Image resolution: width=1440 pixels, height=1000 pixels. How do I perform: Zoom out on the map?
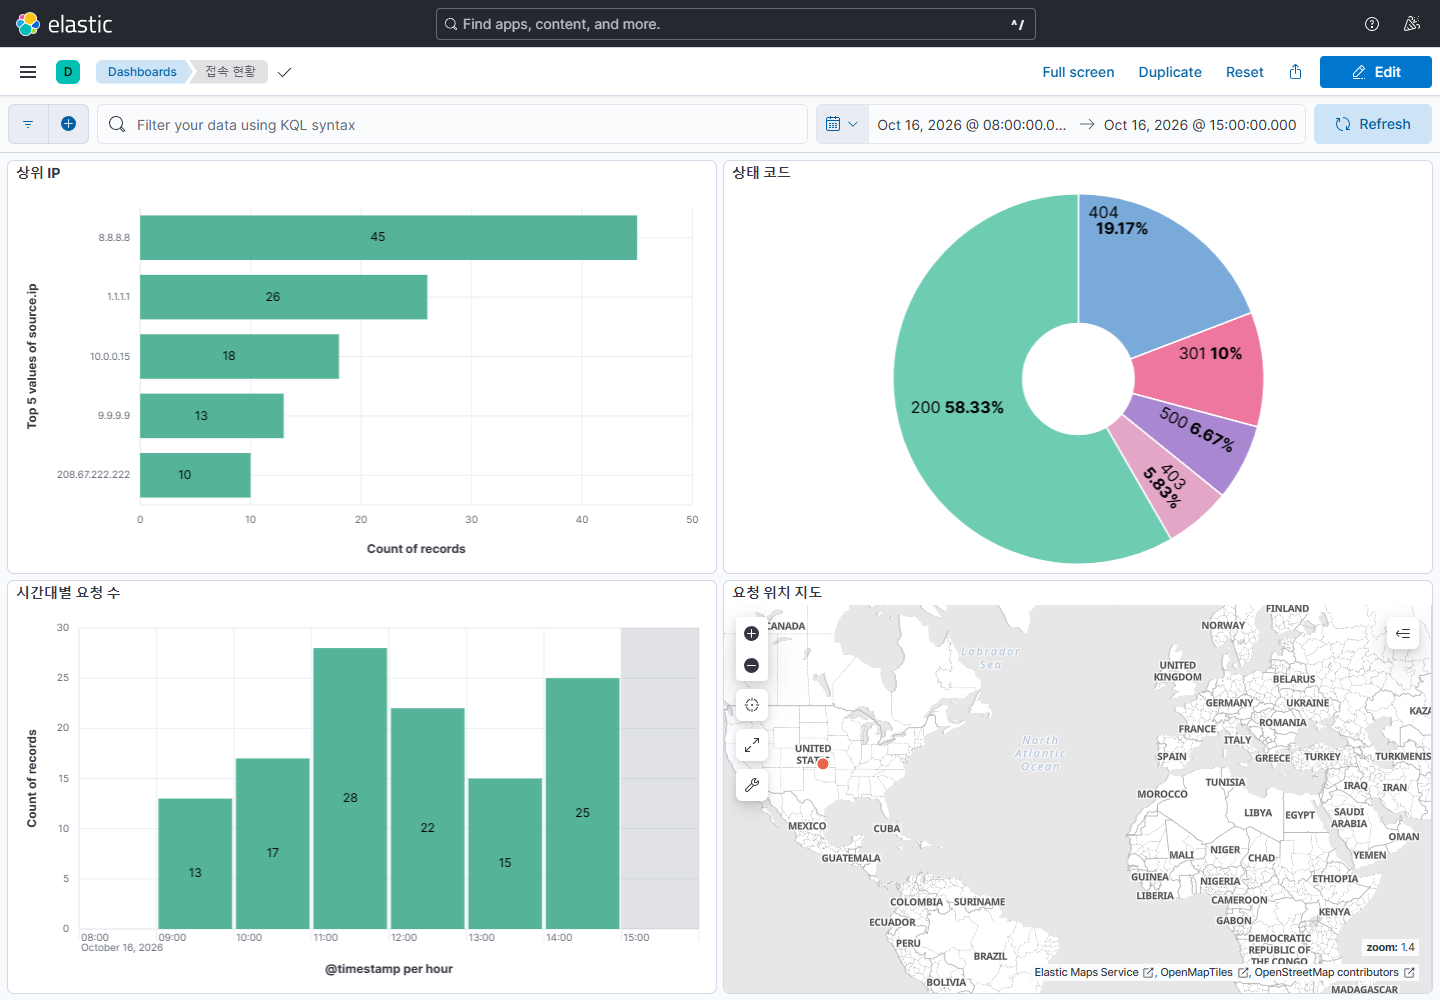(752, 666)
